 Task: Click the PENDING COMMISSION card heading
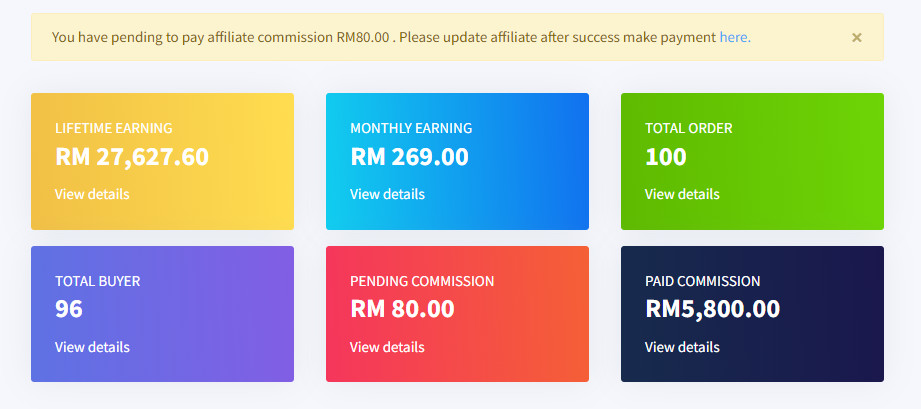click(x=422, y=281)
